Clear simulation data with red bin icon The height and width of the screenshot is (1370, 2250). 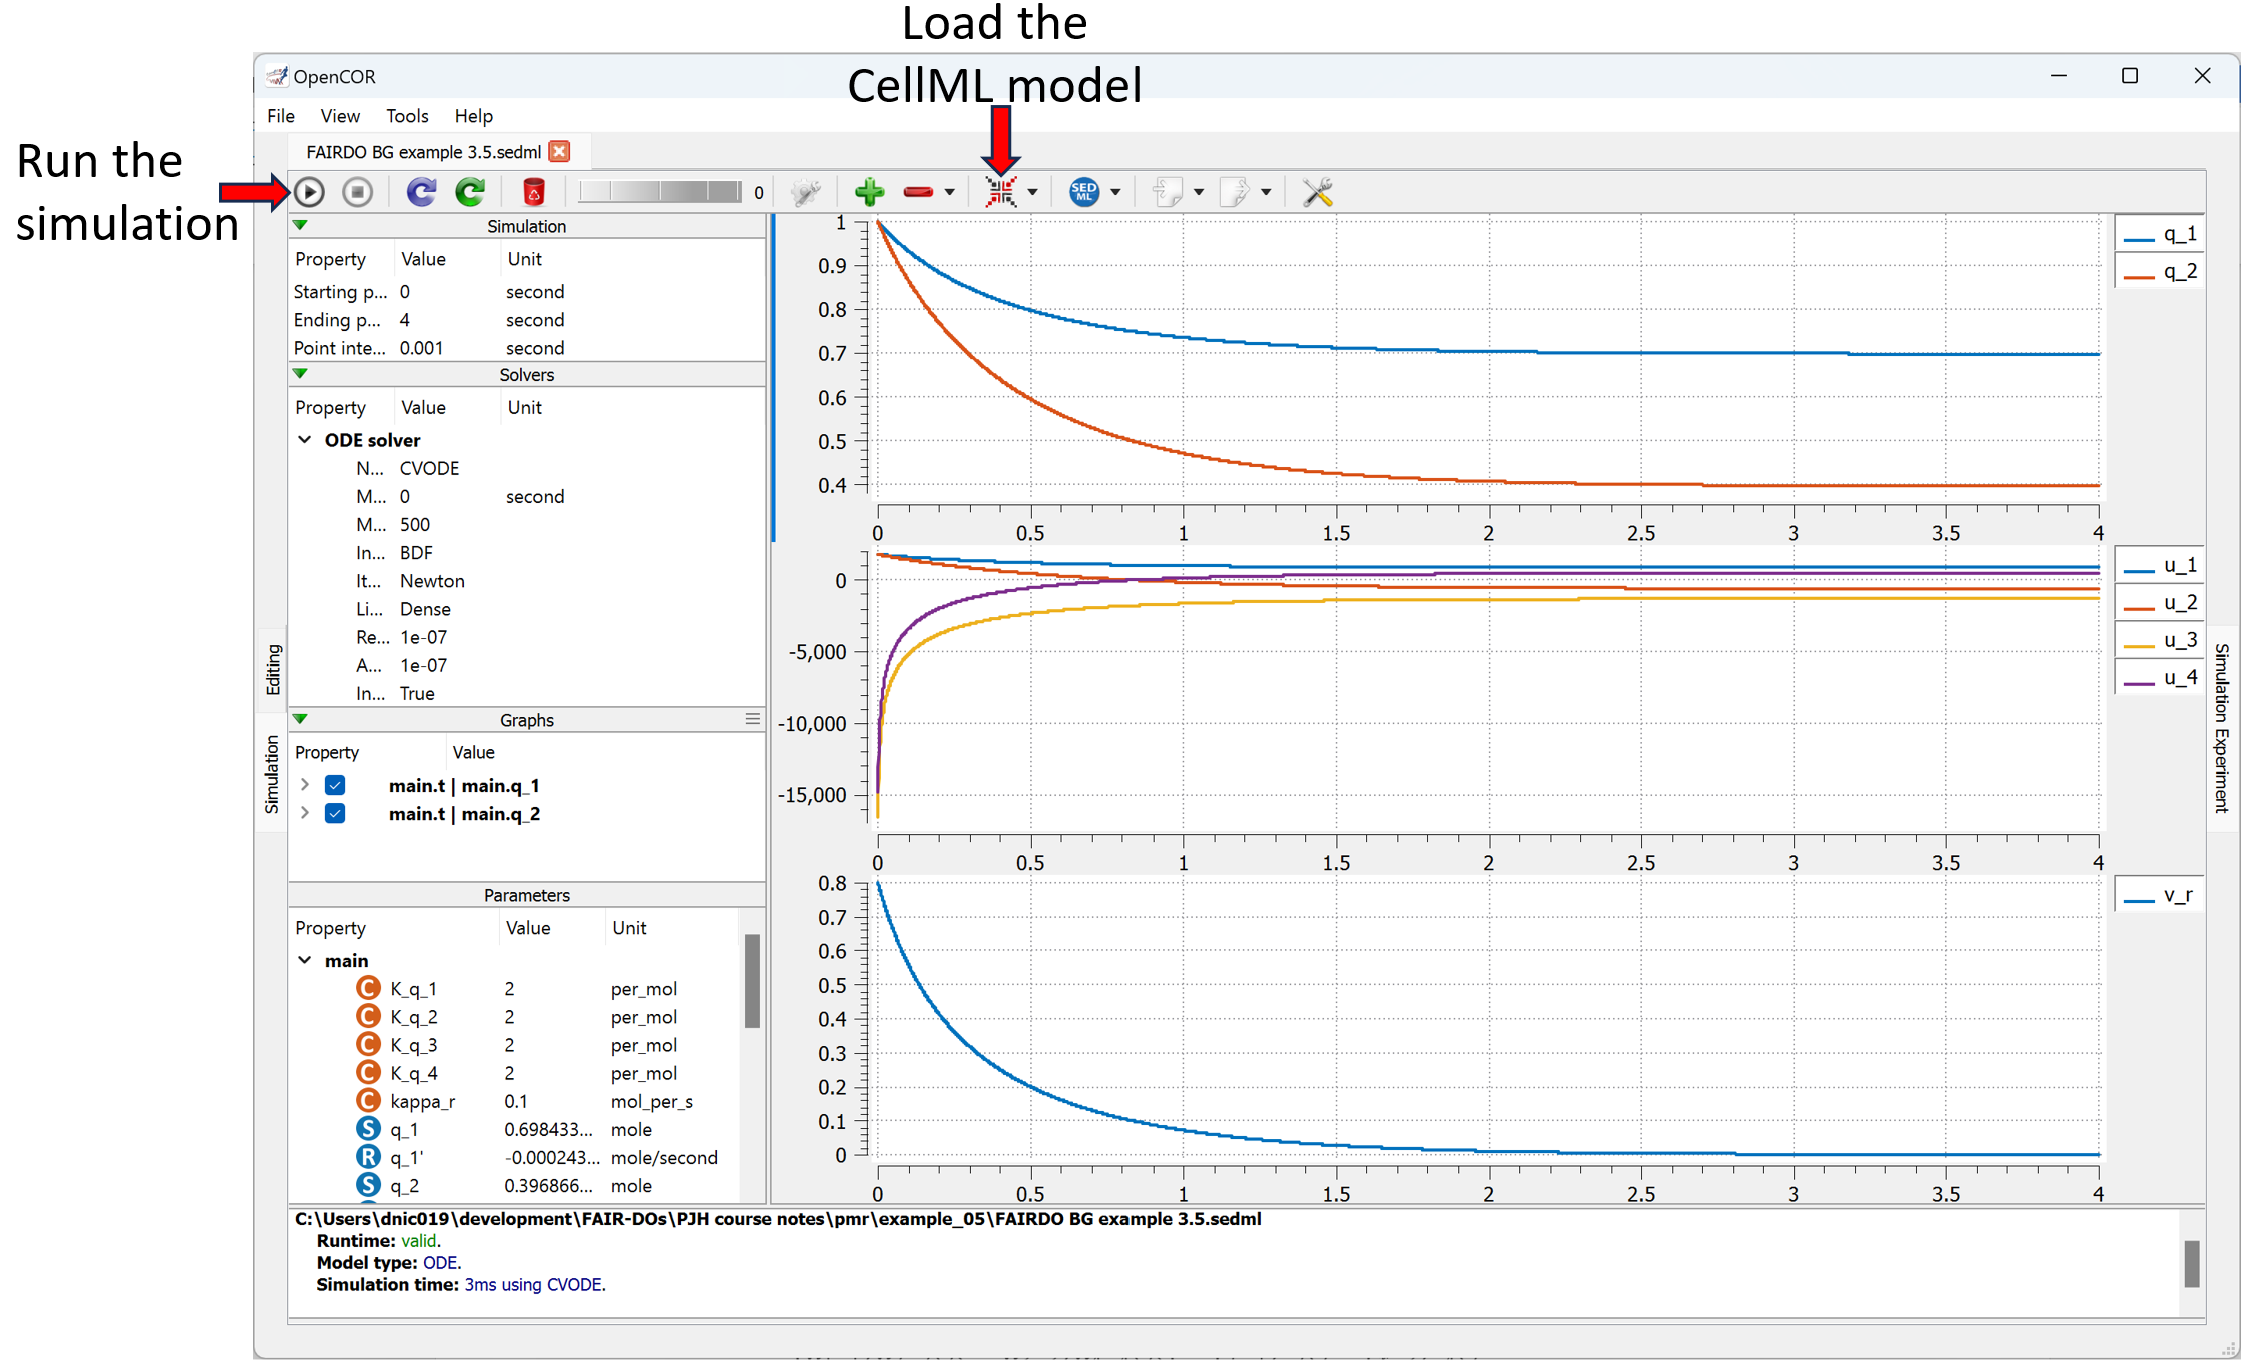point(534,191)
